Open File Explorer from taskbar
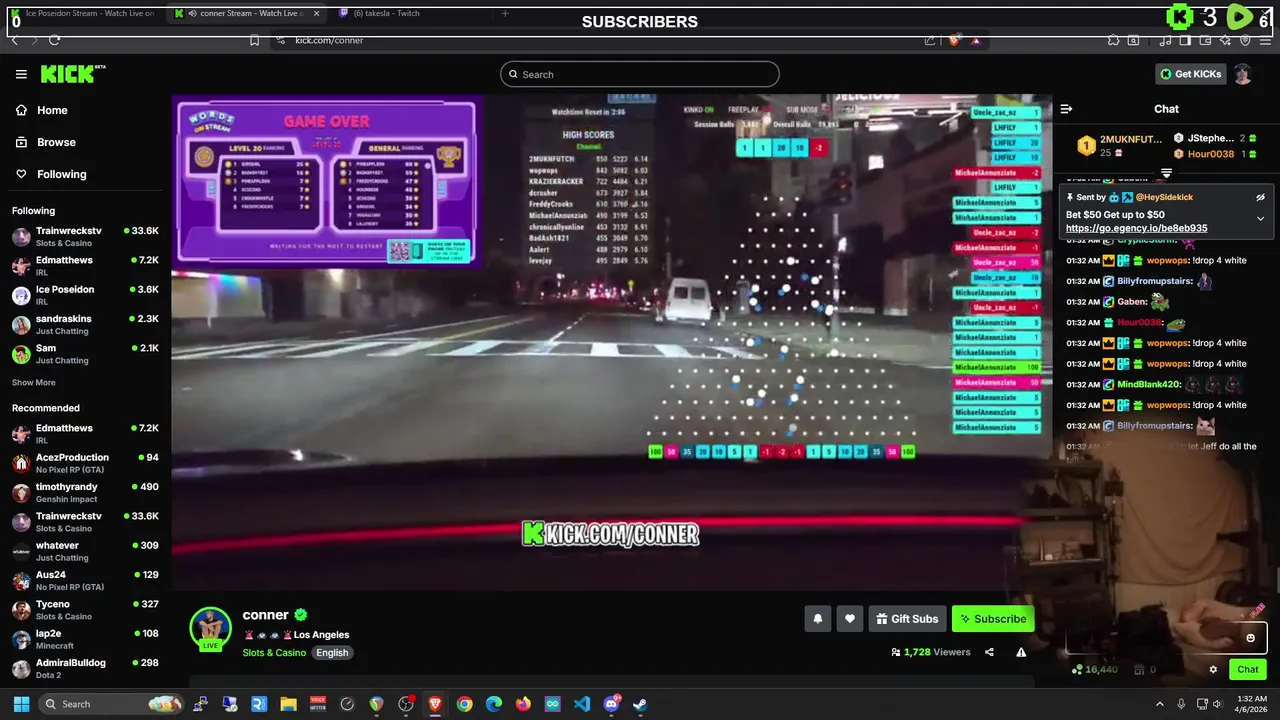This screenshot has width=1280, height=720. (x=288, y=704)
